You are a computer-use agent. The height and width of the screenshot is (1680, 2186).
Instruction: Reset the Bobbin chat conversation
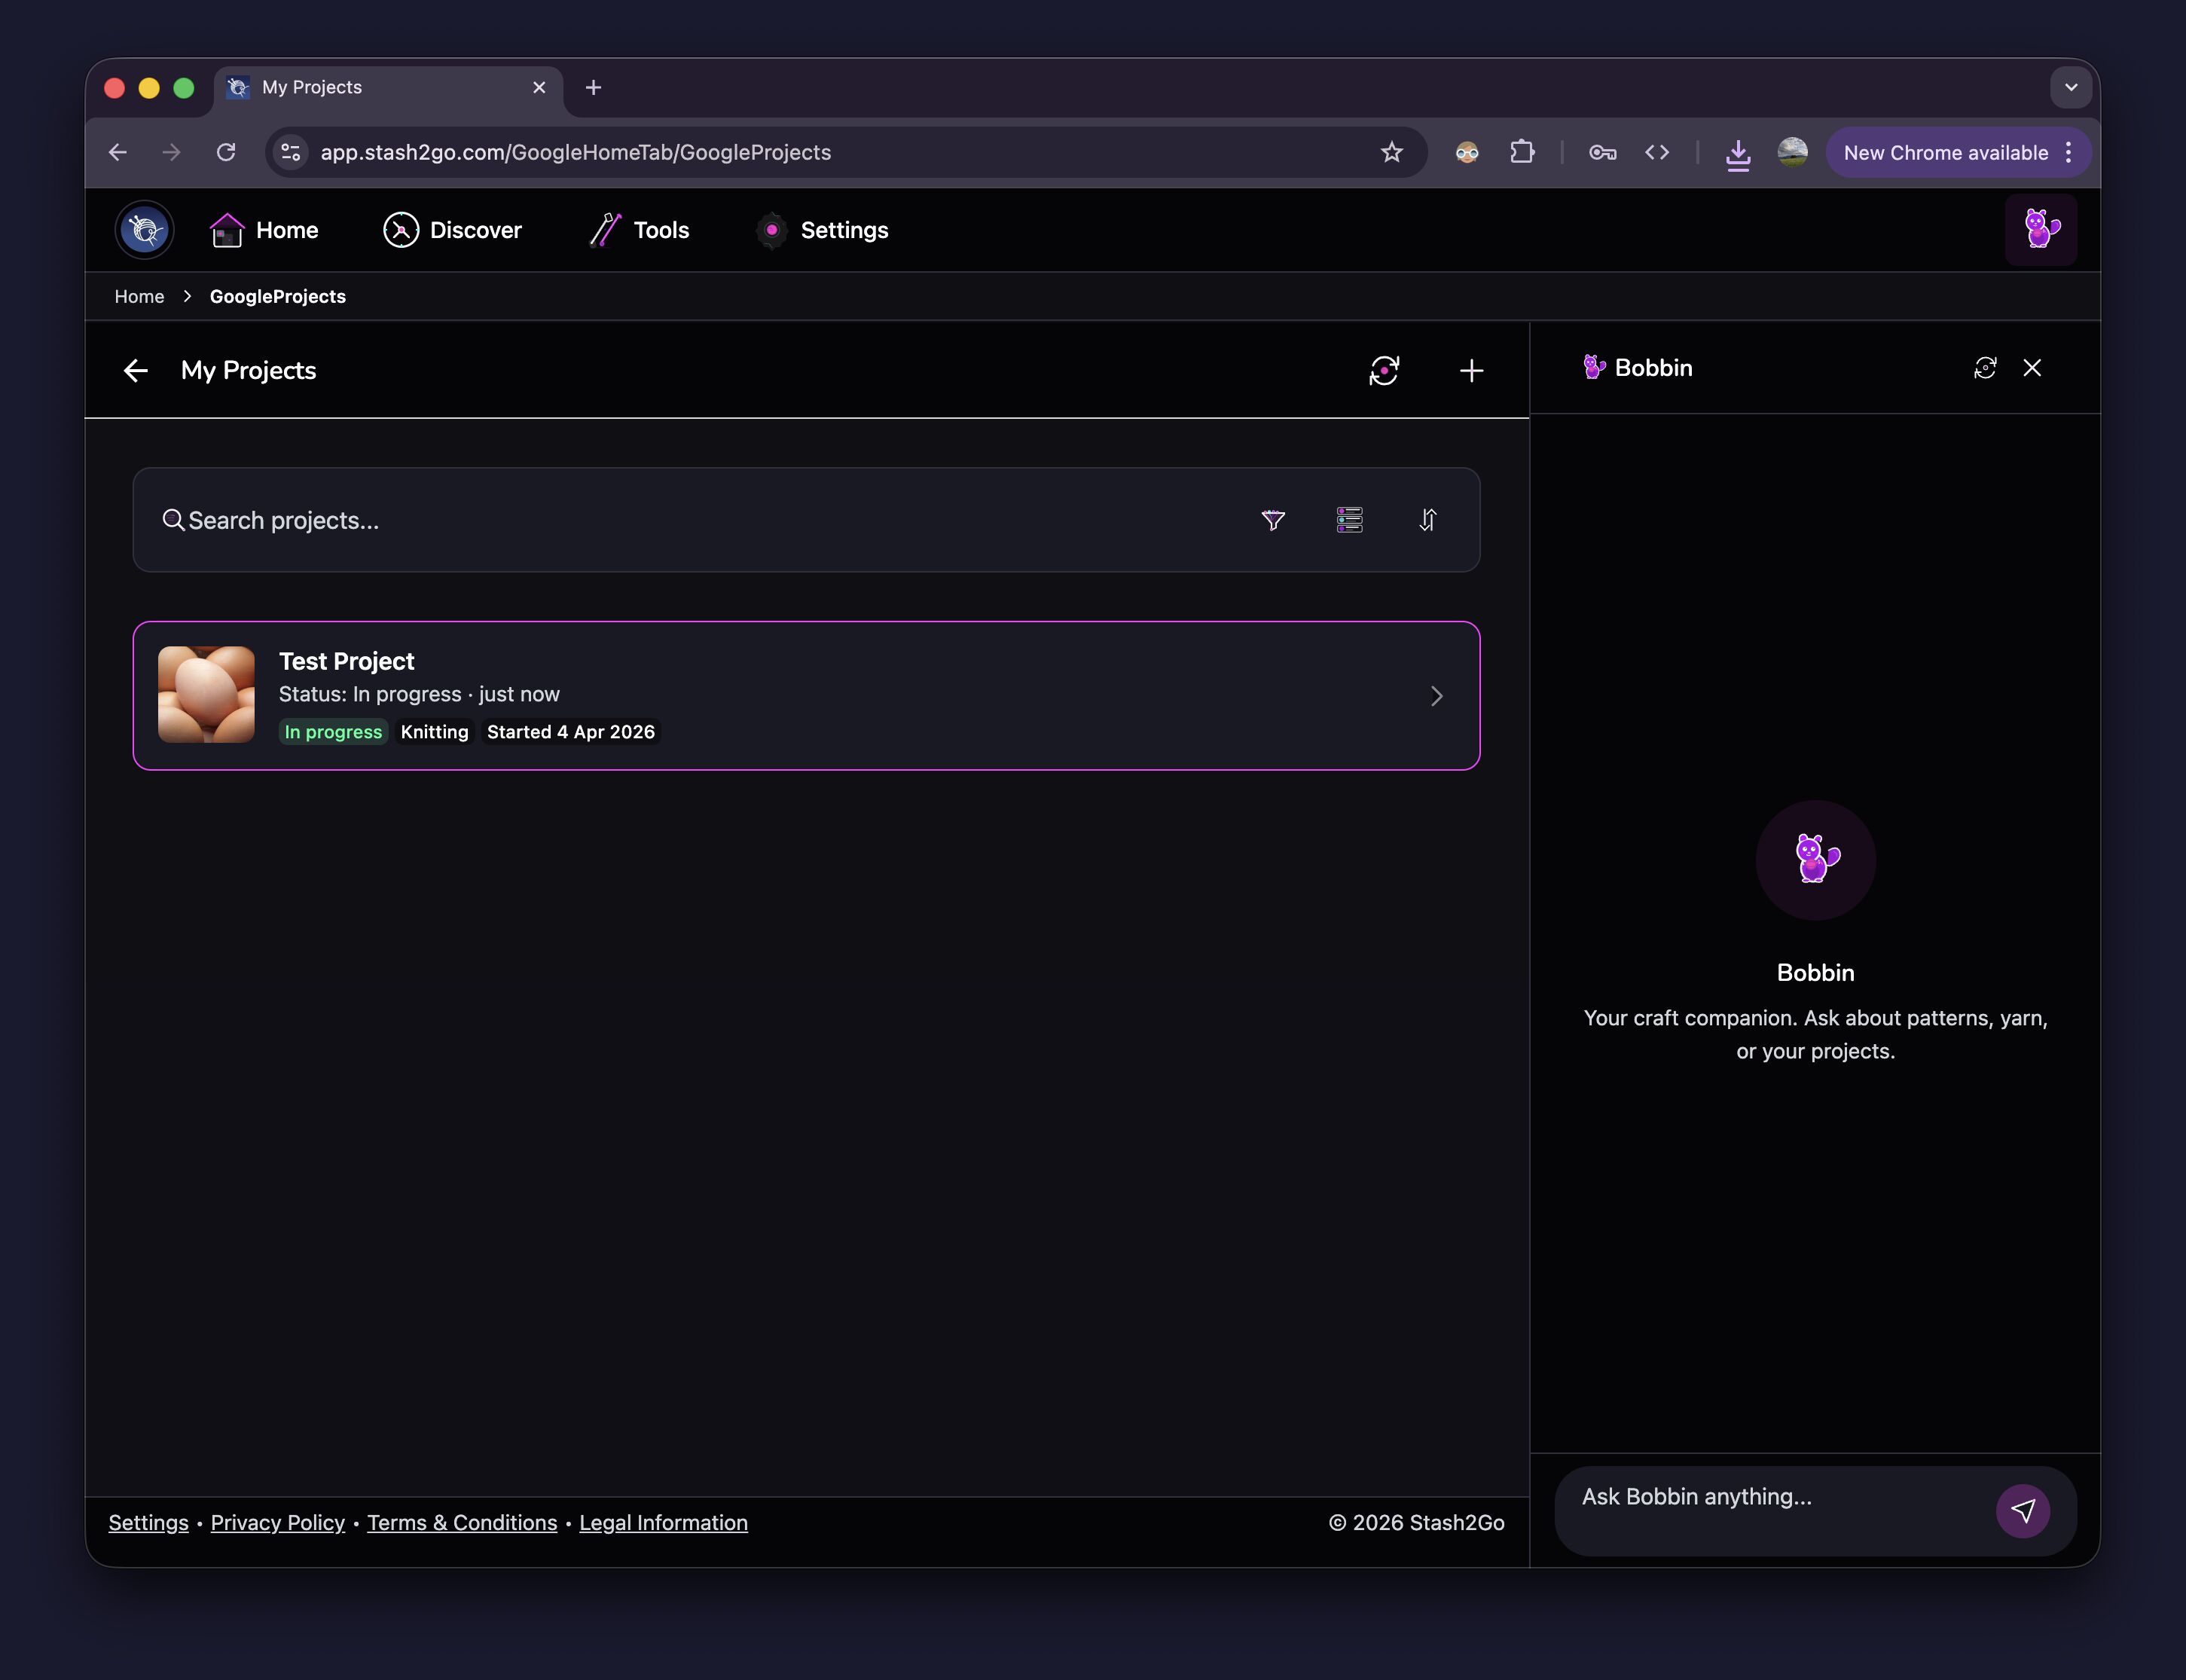1985,368
